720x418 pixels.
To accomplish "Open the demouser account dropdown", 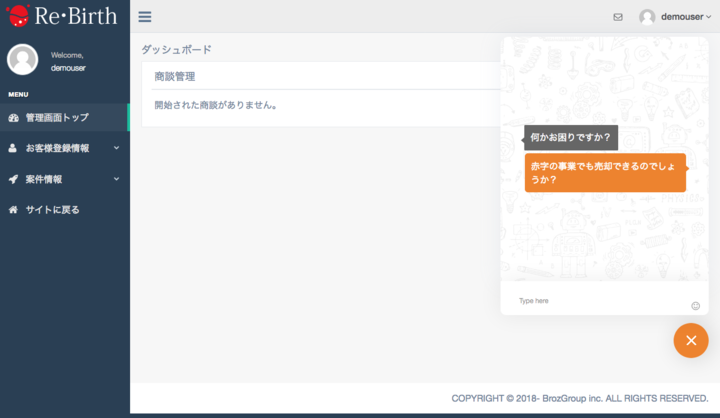I will 686,17.
